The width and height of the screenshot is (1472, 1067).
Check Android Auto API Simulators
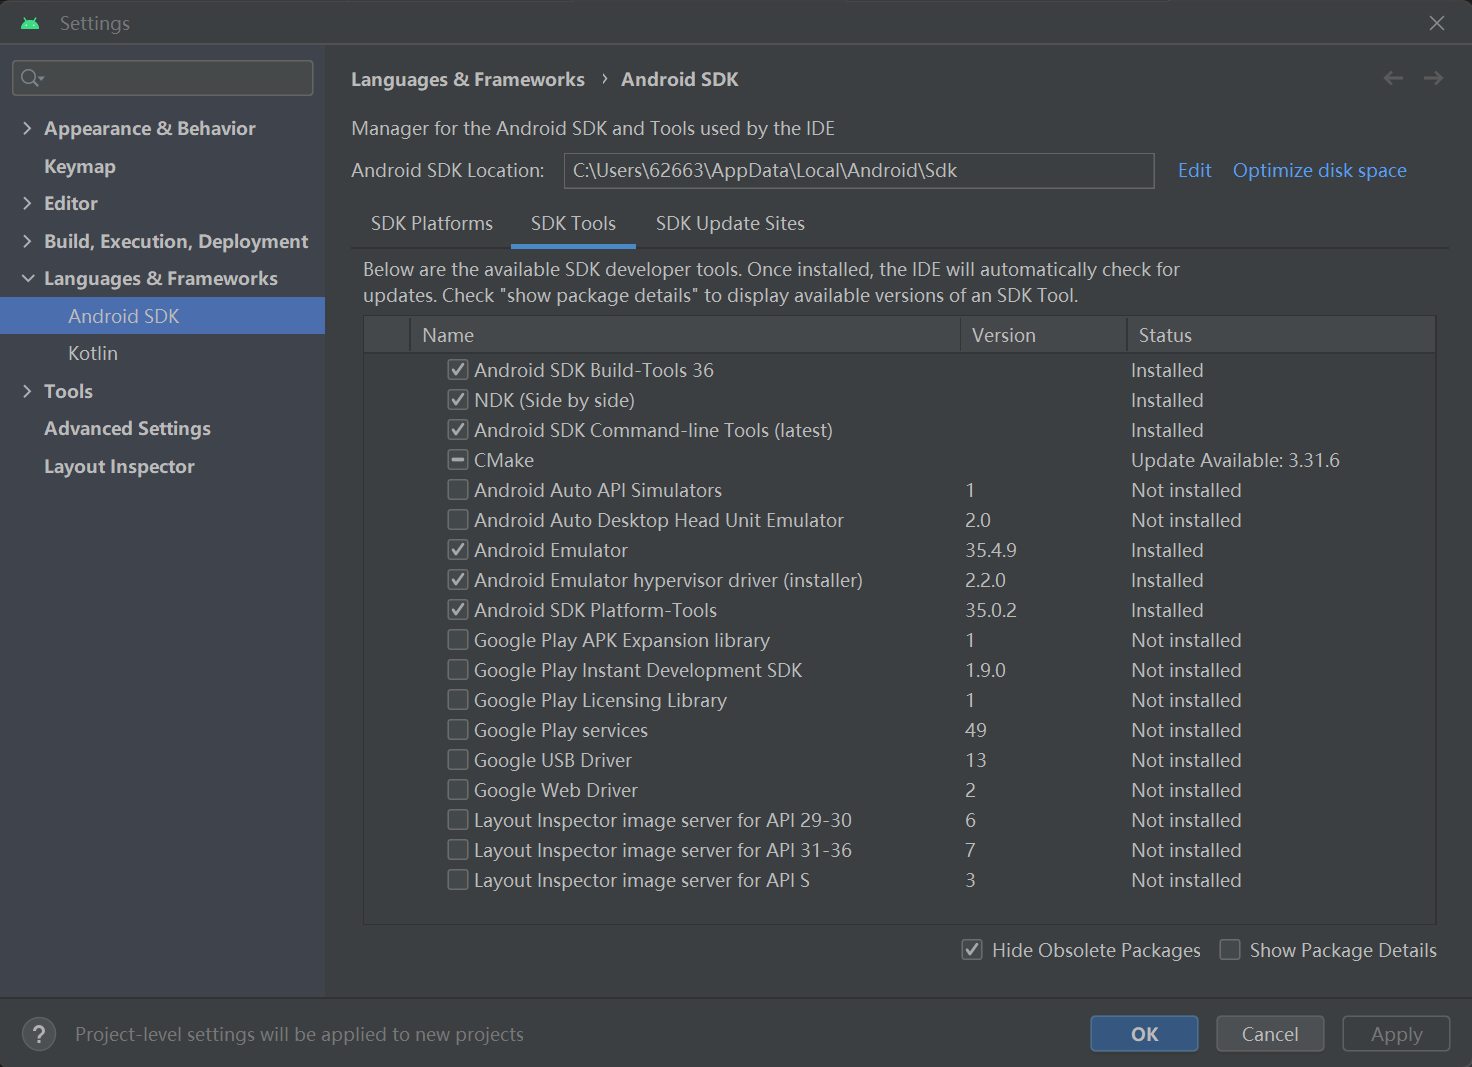pos(458,490)
